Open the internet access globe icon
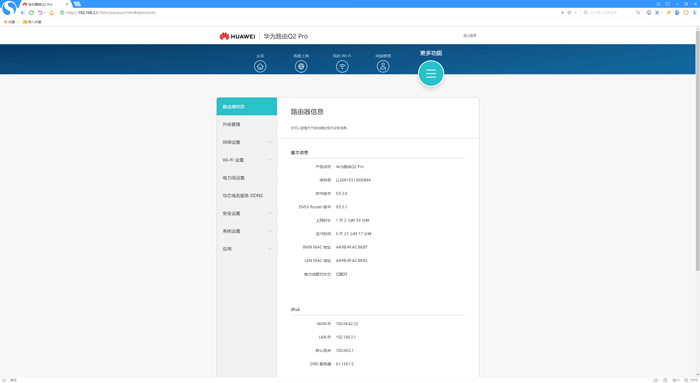 (x=301, y=66)
